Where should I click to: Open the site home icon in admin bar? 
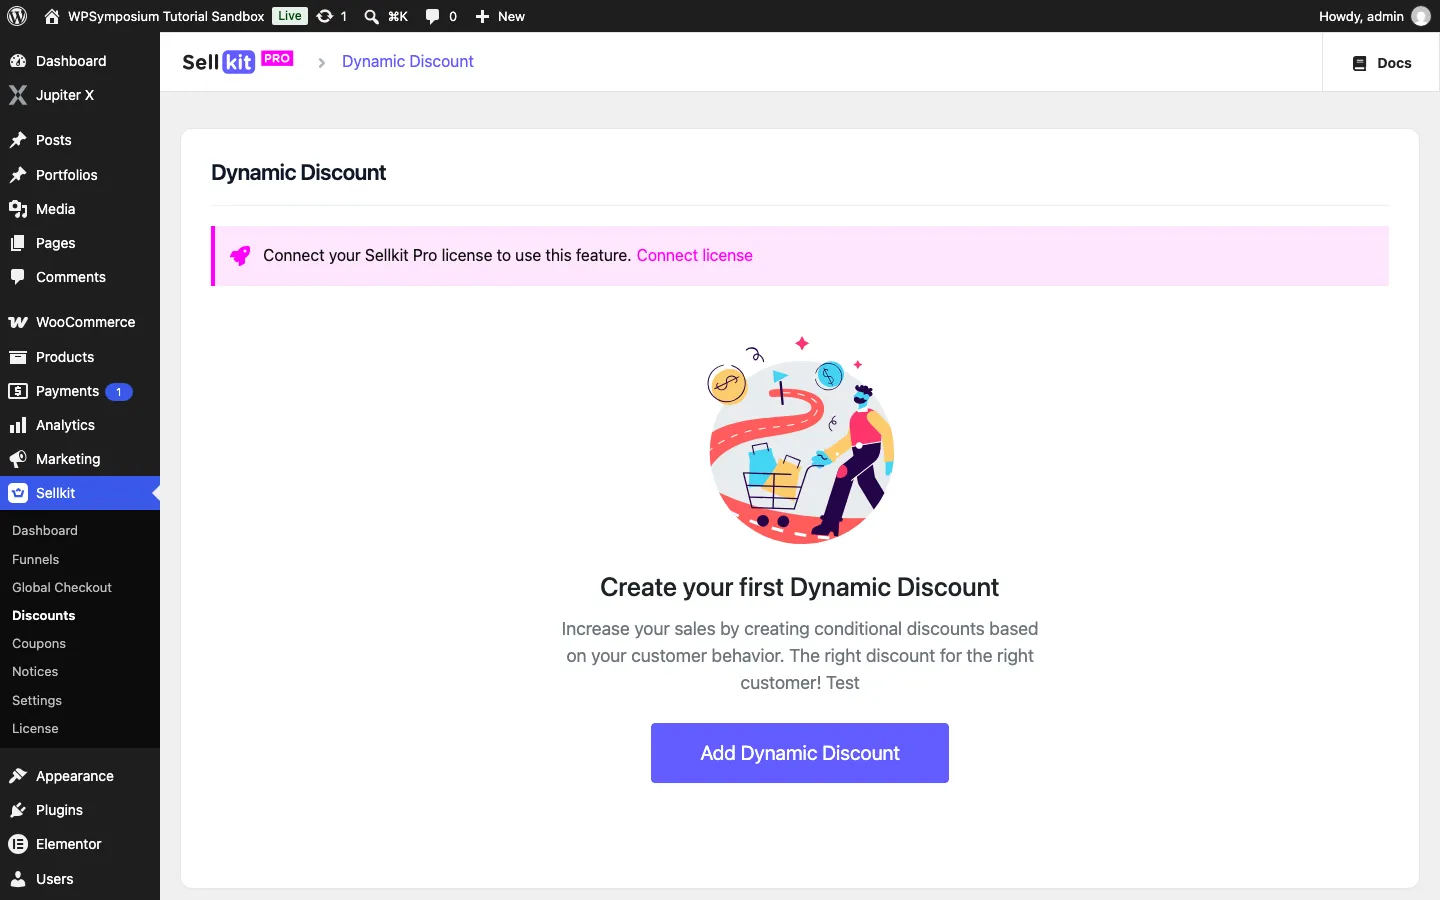pyautogui.click(x=52, y=16)
